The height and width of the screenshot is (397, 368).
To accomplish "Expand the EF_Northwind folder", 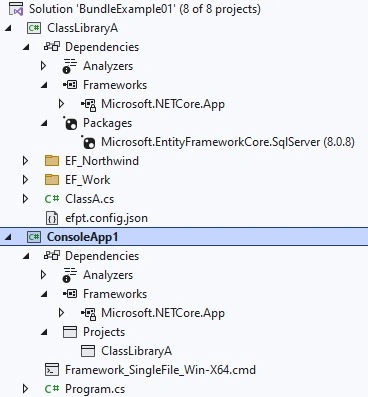I will click(25, 161).
